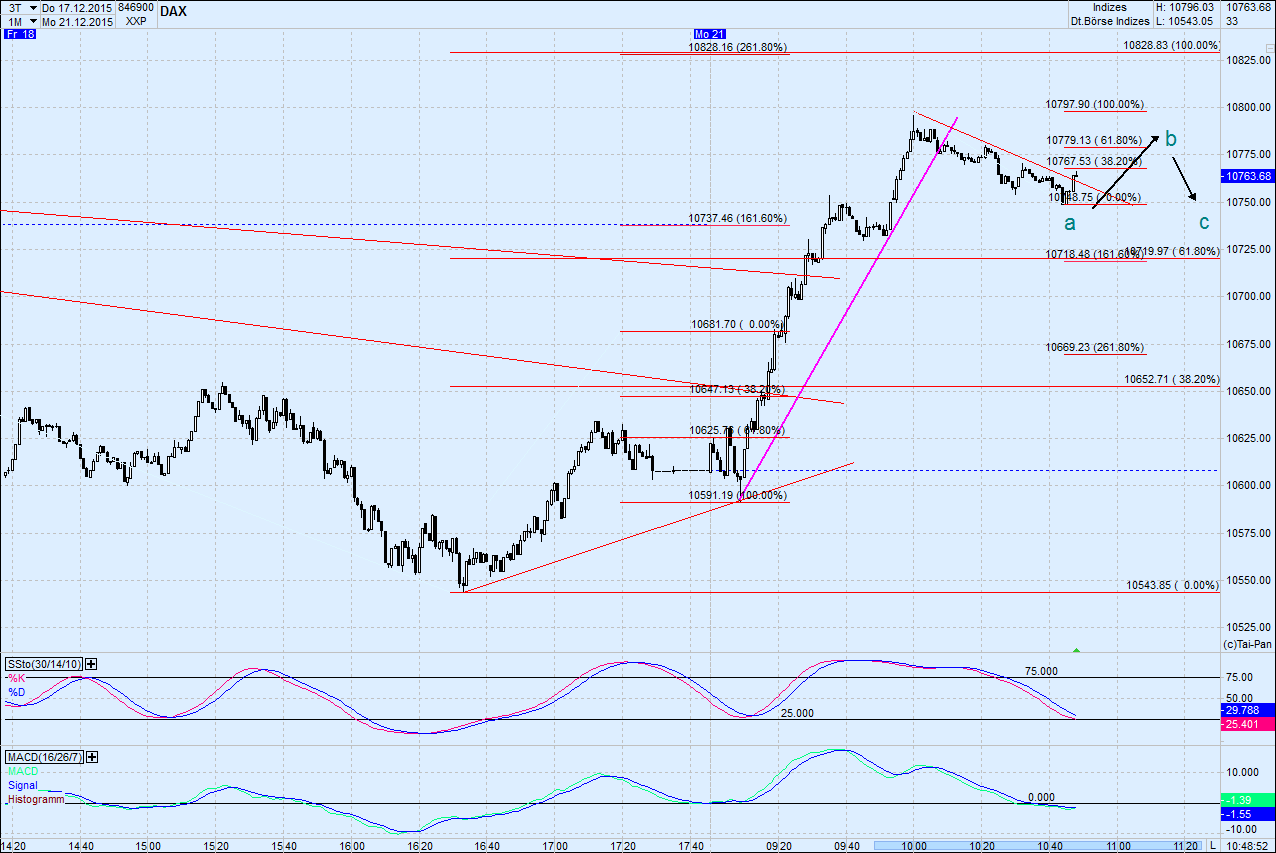Click the 10828.83 (100.00%) Fibonacci label

pos(1171,45)
